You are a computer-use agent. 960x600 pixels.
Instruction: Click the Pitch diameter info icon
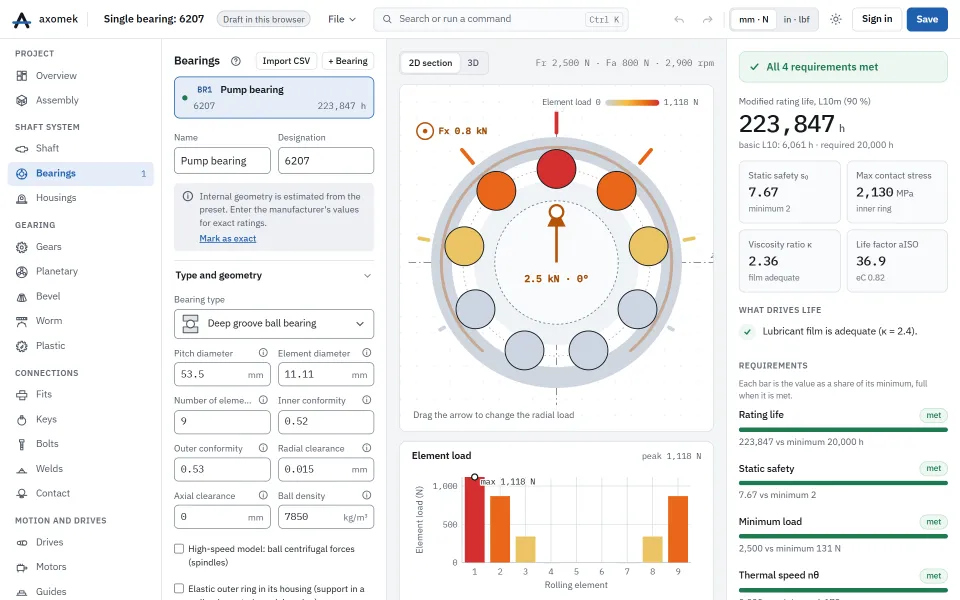tap(263, 353)
